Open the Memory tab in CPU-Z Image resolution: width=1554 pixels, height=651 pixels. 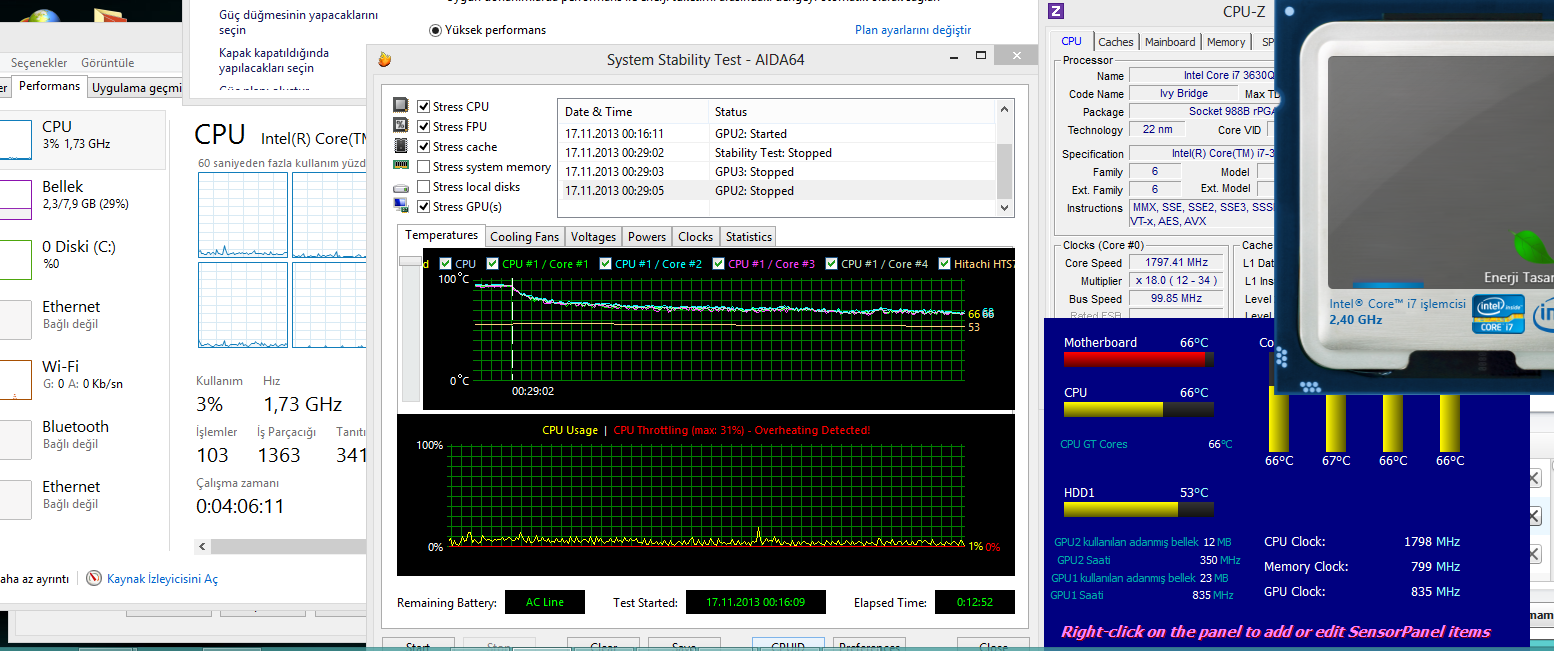1226,42
